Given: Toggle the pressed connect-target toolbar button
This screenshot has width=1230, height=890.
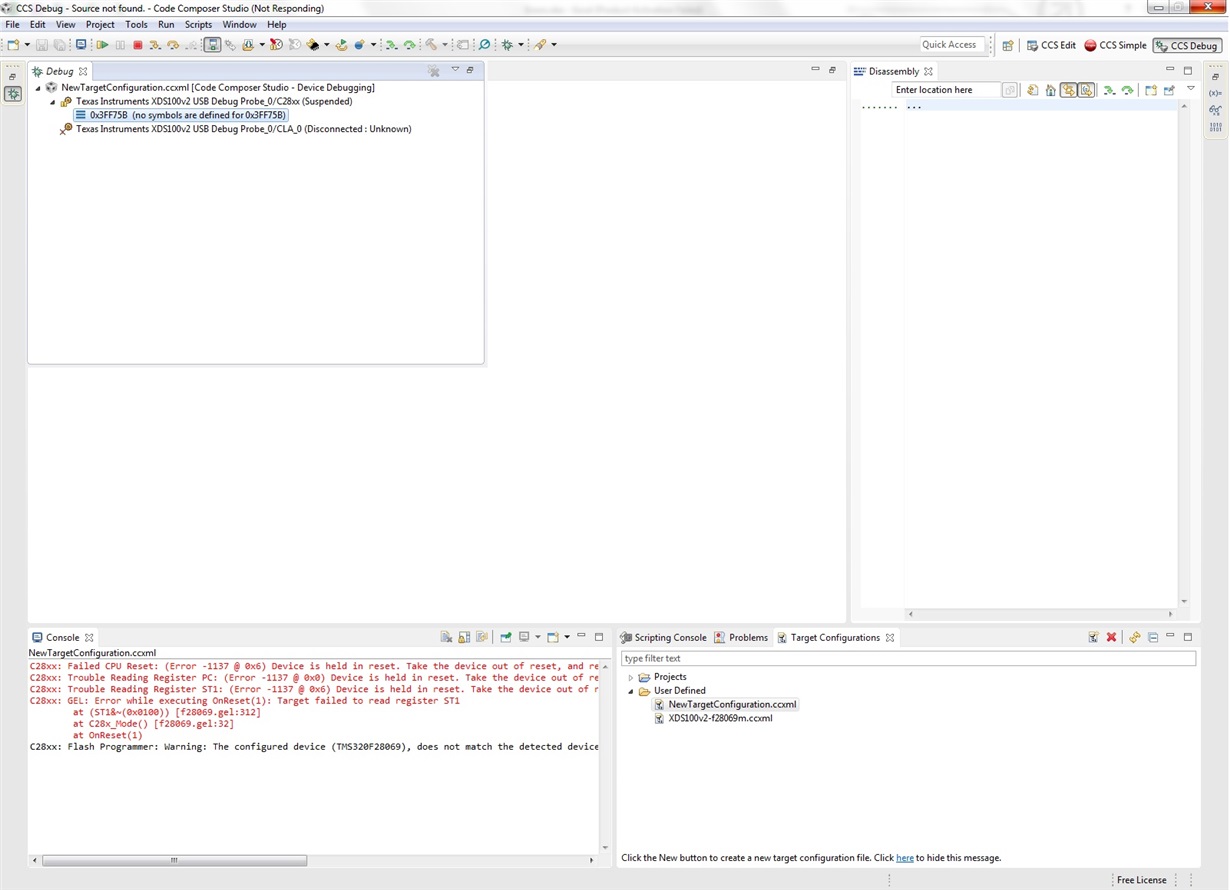Looking at the screenshot, I should click(x=212, y=45).
